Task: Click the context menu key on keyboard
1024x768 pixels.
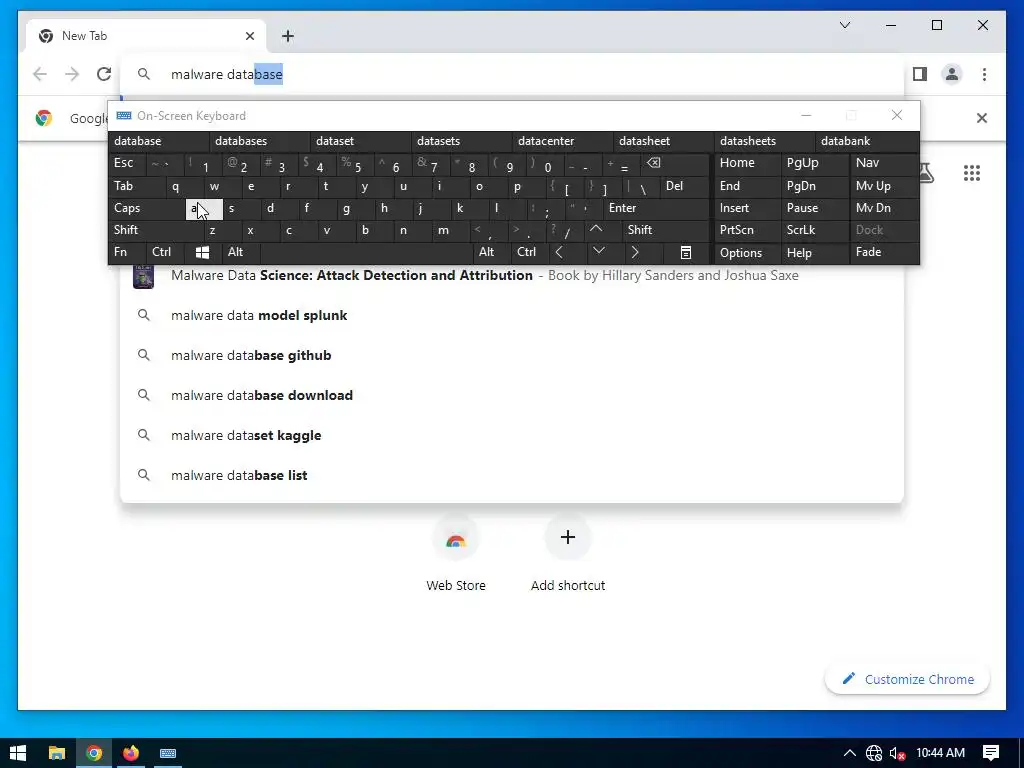Action: point(686,253)
